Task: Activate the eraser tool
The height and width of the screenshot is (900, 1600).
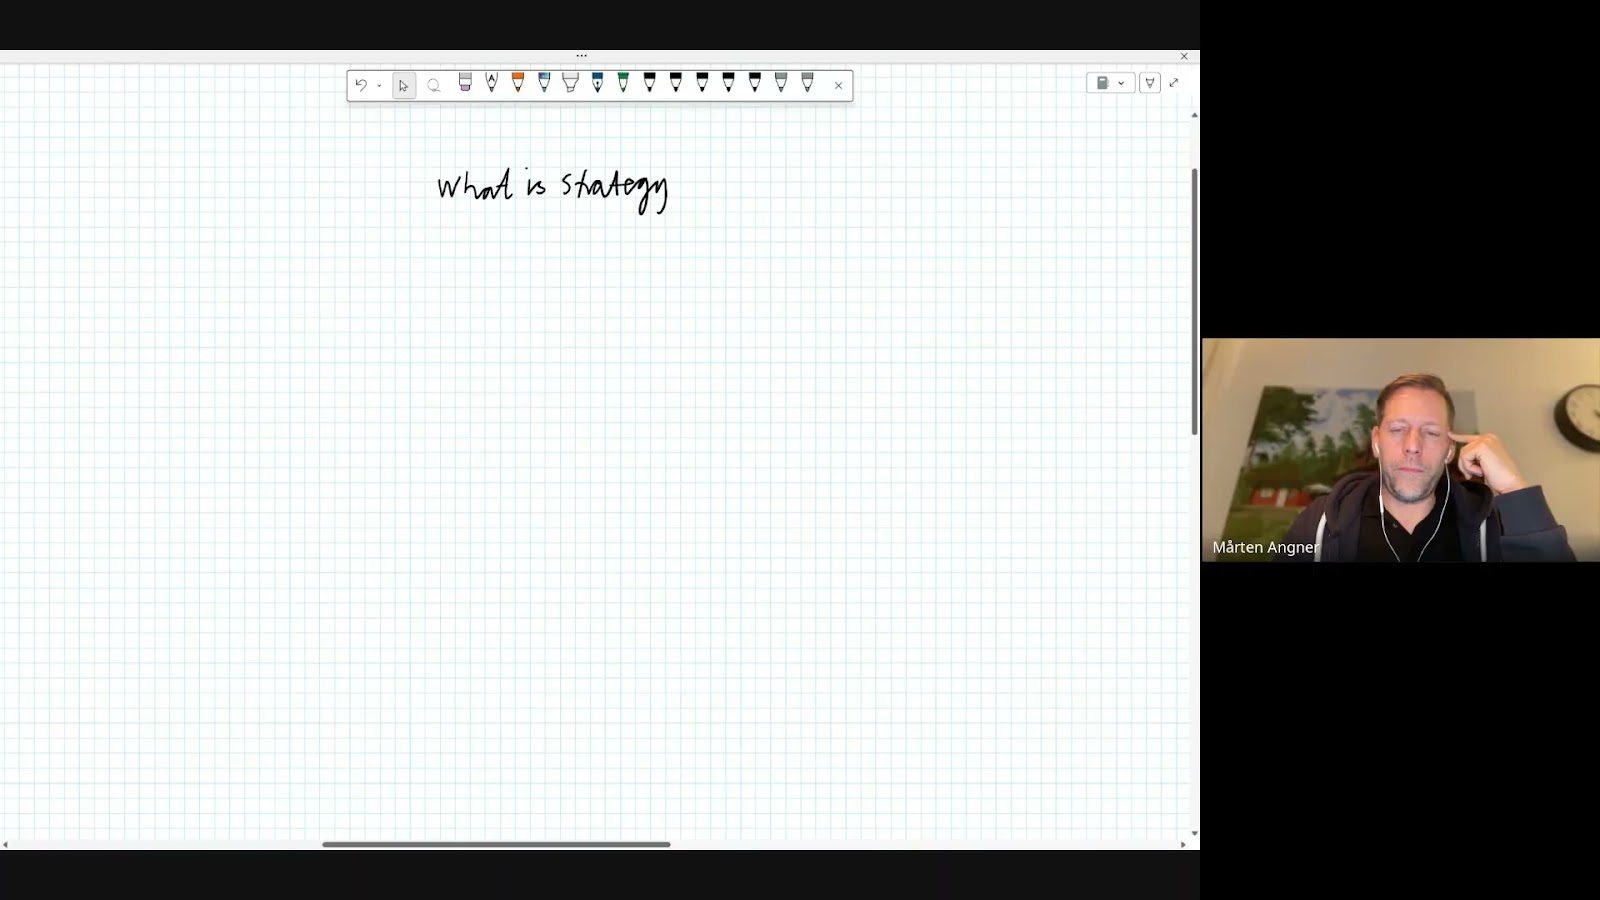Action: point(465,85)
